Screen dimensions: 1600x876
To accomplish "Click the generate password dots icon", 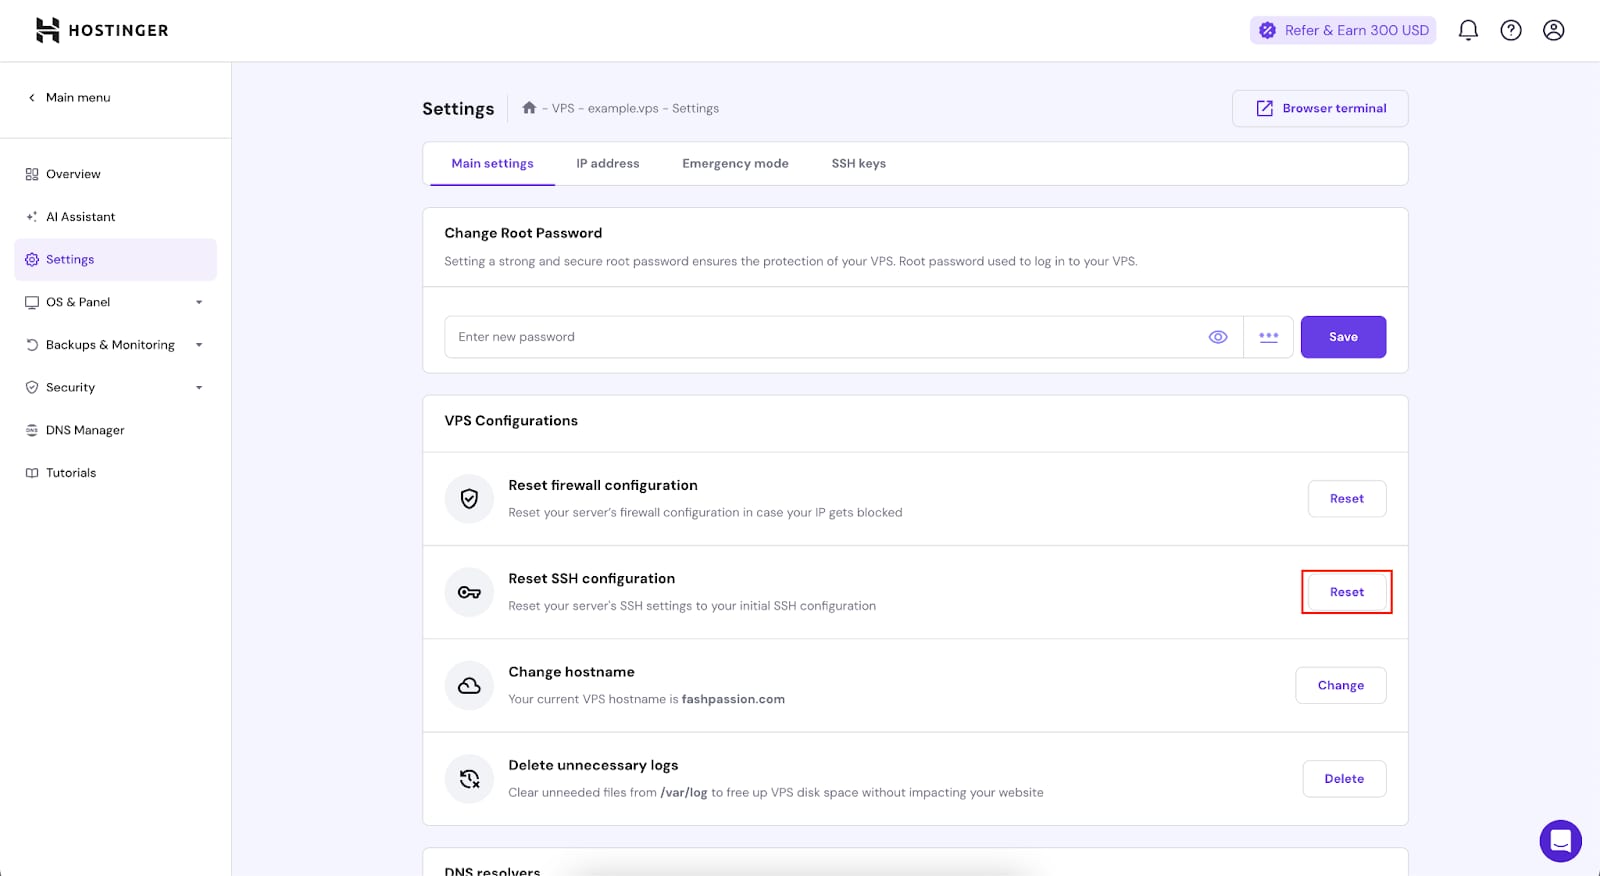I will click(1268, 337).
